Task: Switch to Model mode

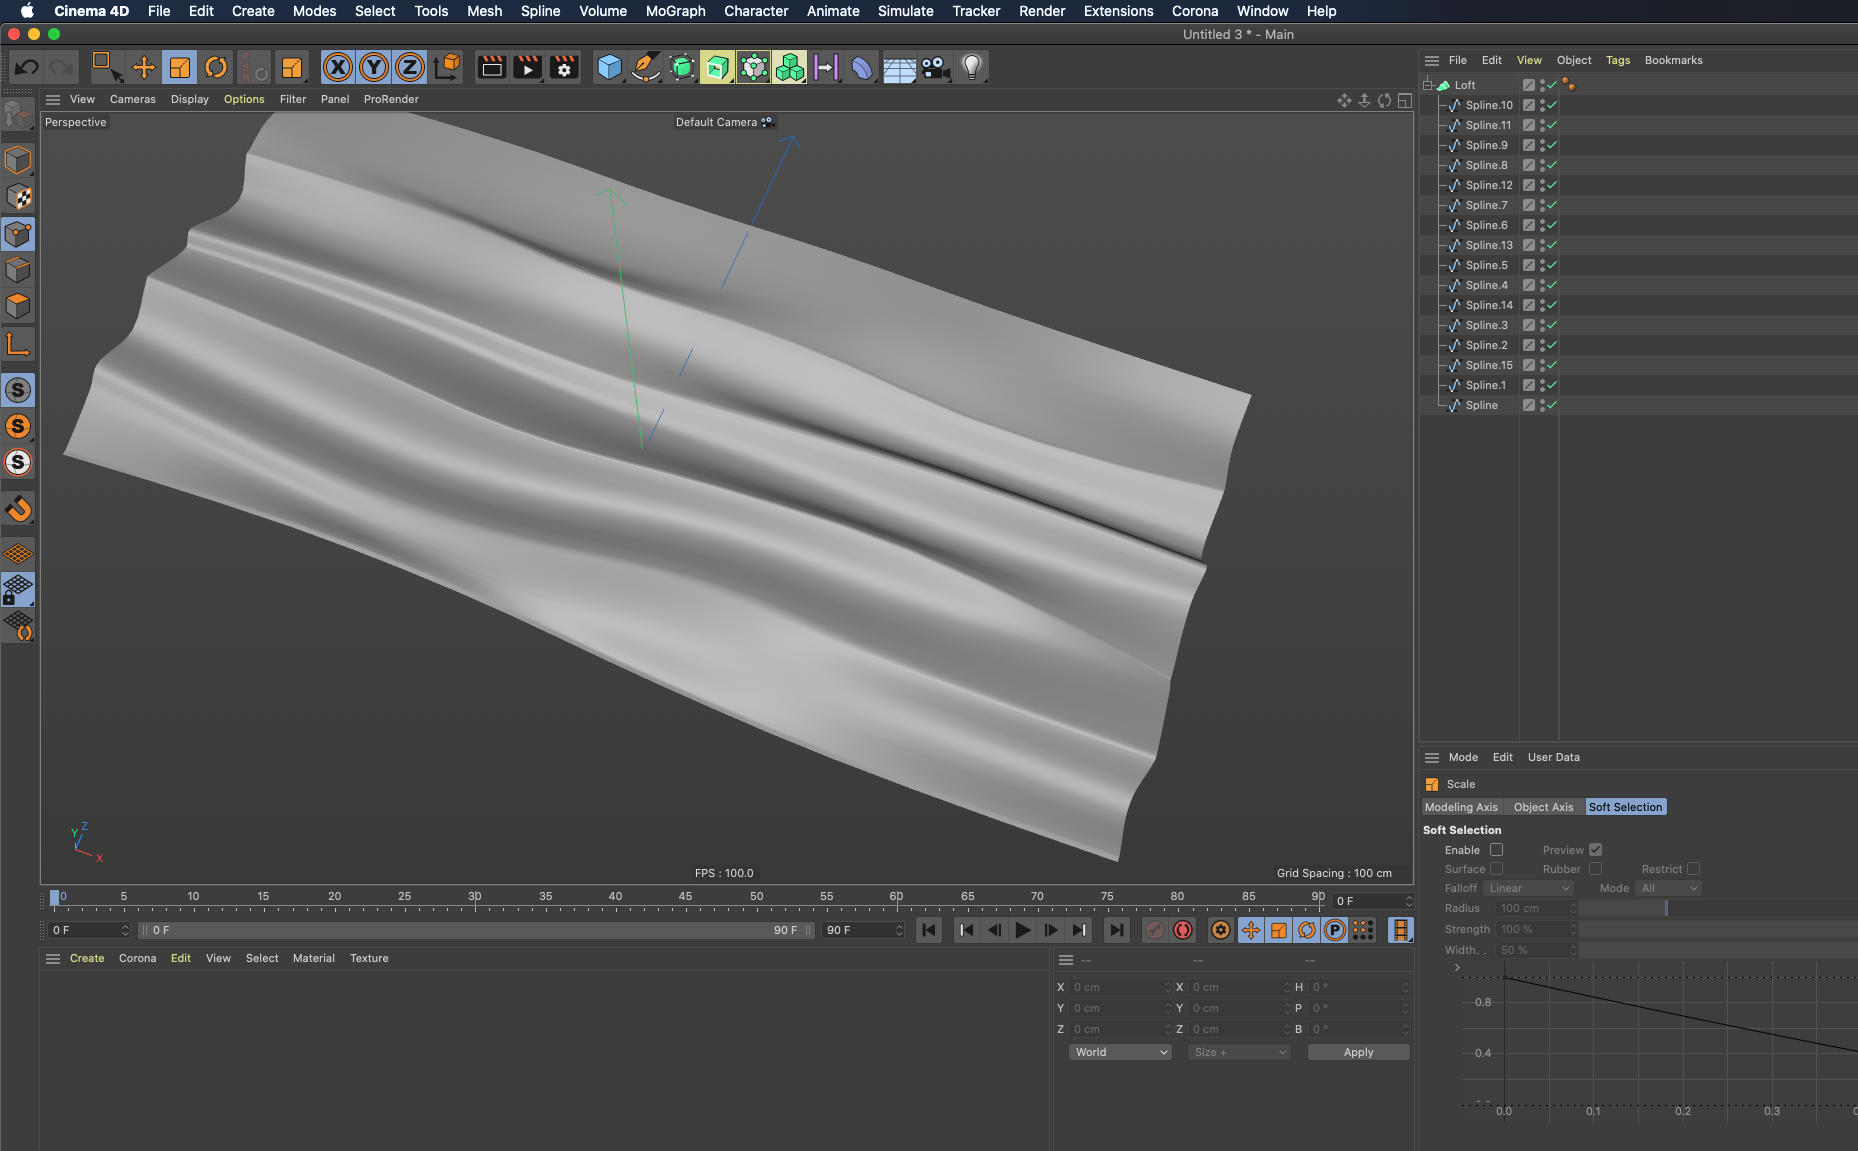Action: (x=18, y=160)
